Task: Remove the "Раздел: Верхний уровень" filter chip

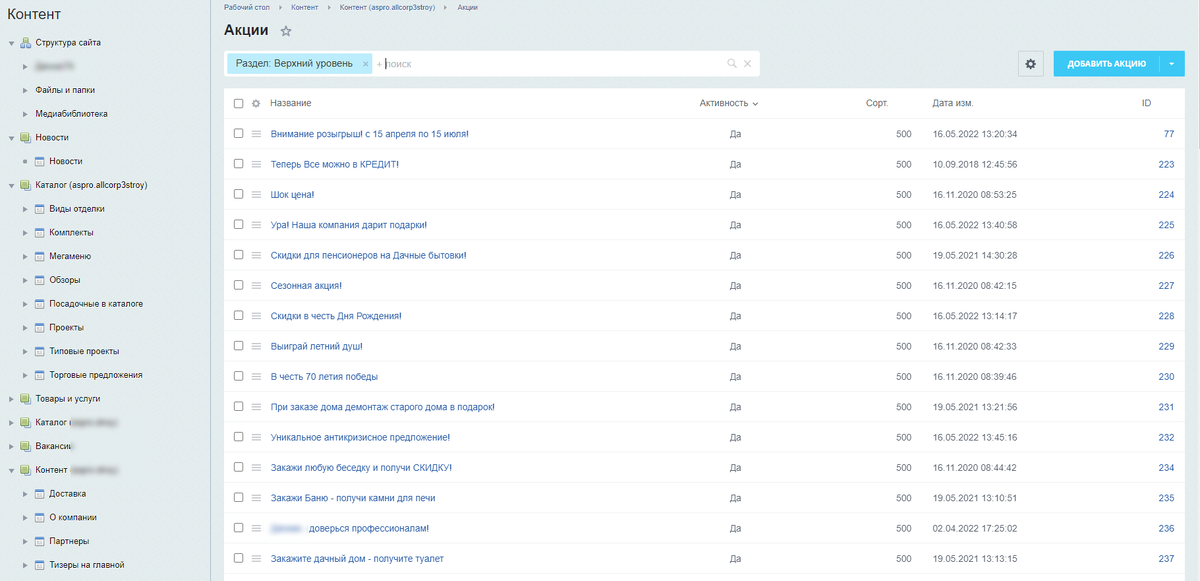Action: pos(366,64)
